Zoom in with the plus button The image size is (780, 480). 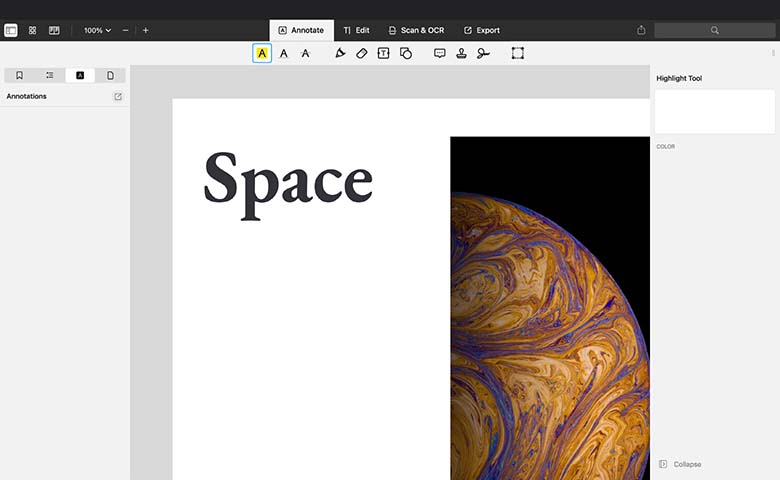tap(146, 30)
